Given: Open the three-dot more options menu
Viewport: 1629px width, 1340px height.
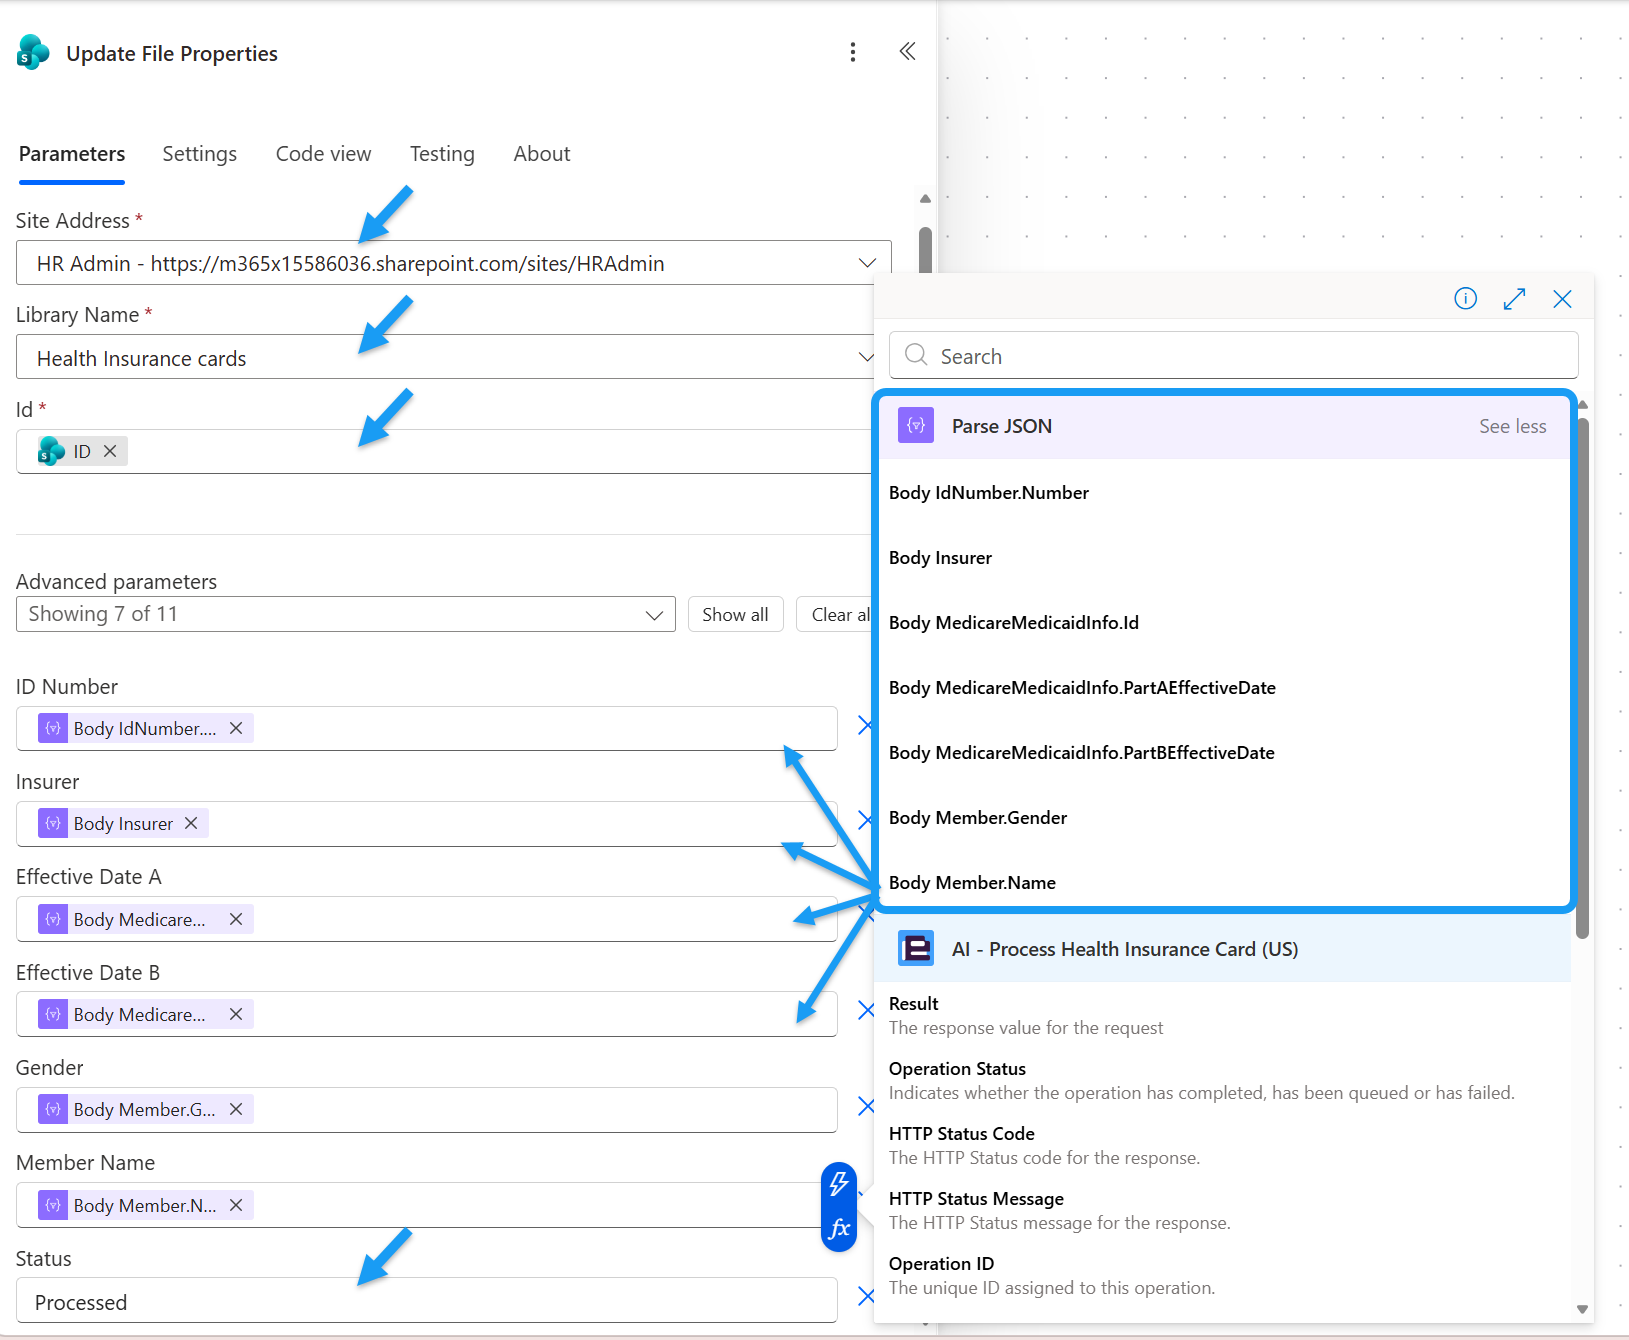Looking at the screenshot, I should click(853, 52).
